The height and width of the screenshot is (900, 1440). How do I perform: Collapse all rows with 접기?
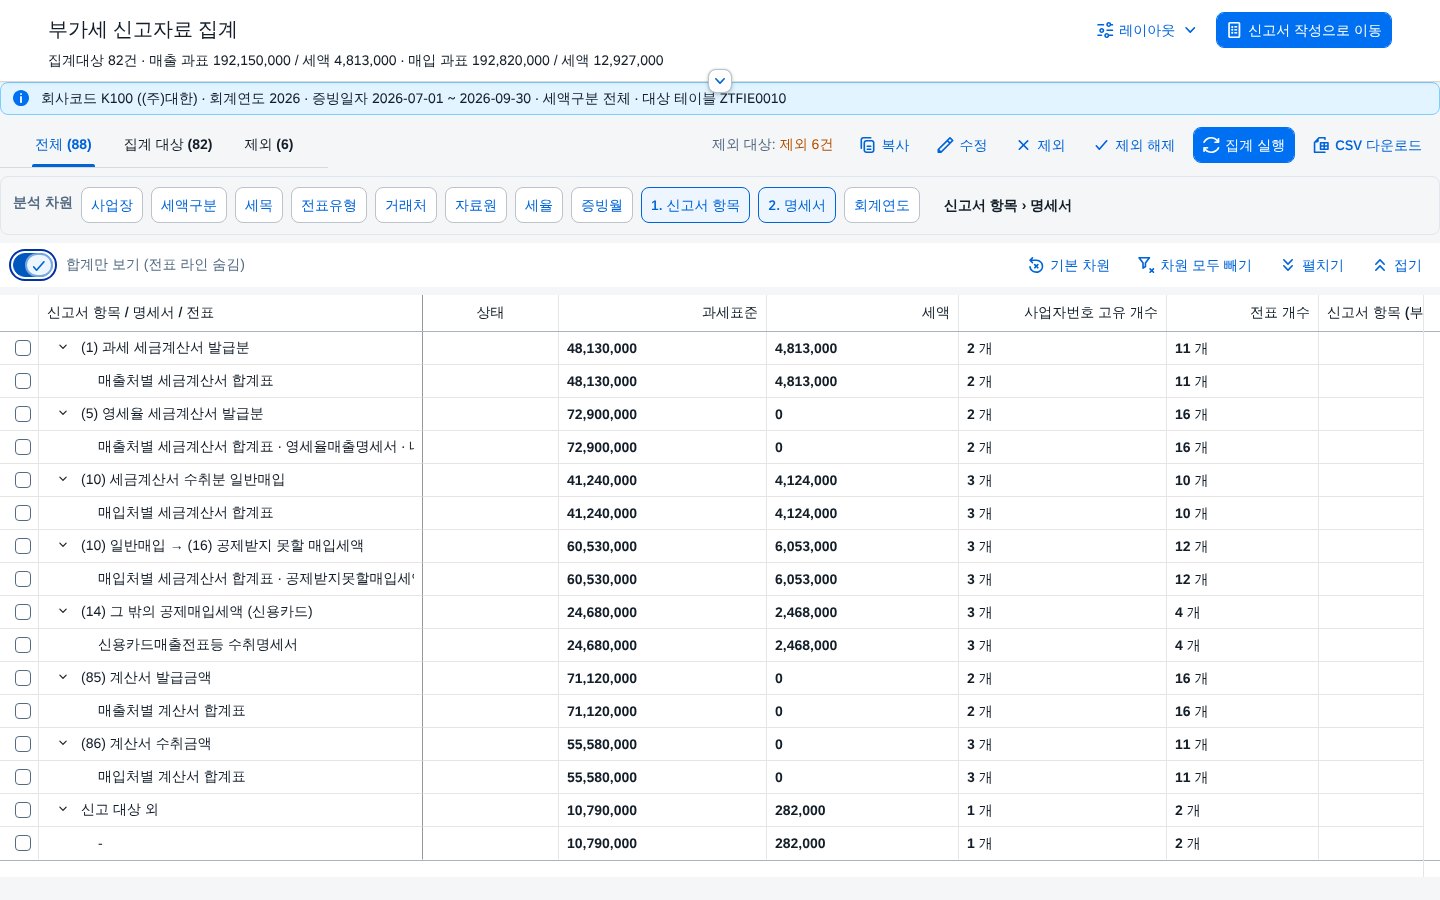point(1398,265)
